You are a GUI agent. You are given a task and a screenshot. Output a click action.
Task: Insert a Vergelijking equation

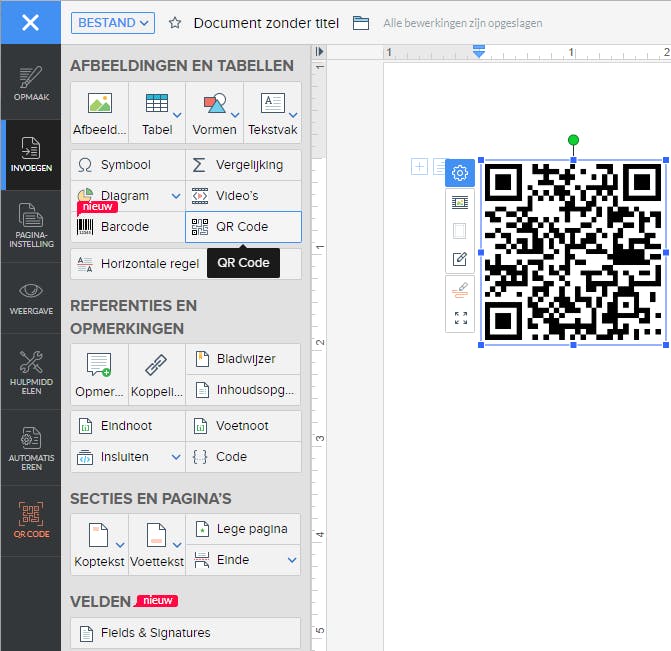(x=243, y=165)
